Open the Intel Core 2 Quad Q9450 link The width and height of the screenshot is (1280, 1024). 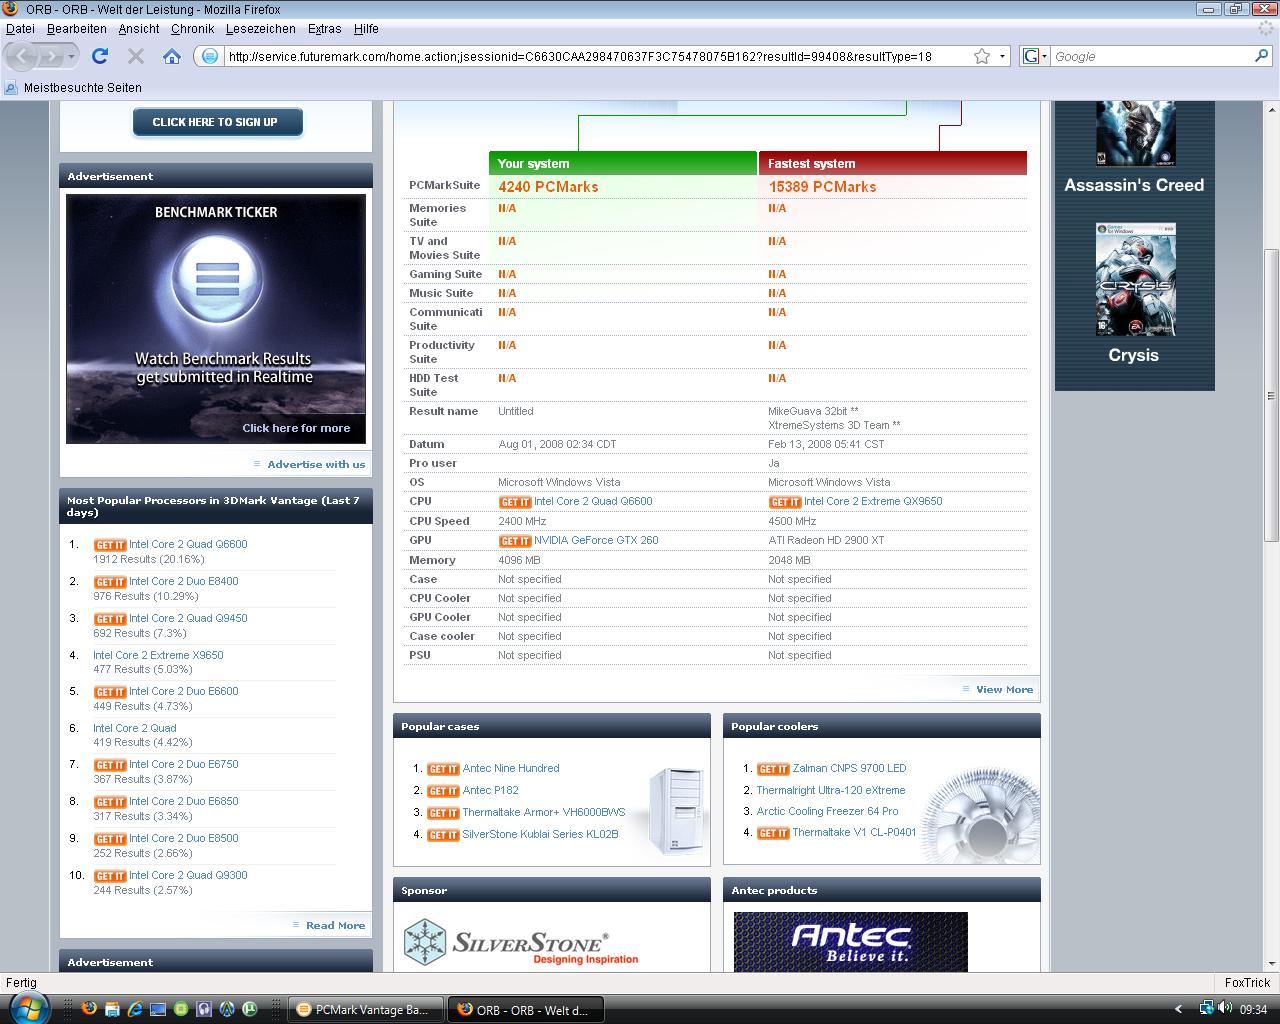point(188,618)
